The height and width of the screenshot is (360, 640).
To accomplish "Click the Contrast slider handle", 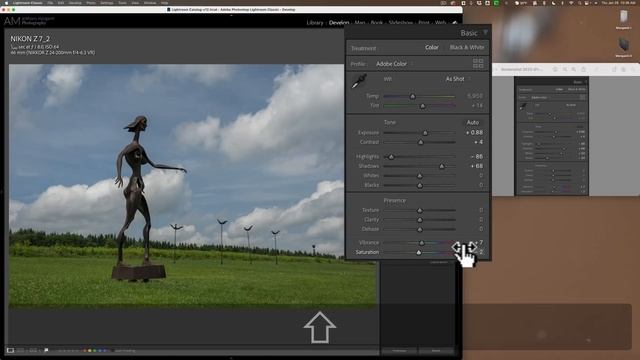I will (x=420, y=142).
